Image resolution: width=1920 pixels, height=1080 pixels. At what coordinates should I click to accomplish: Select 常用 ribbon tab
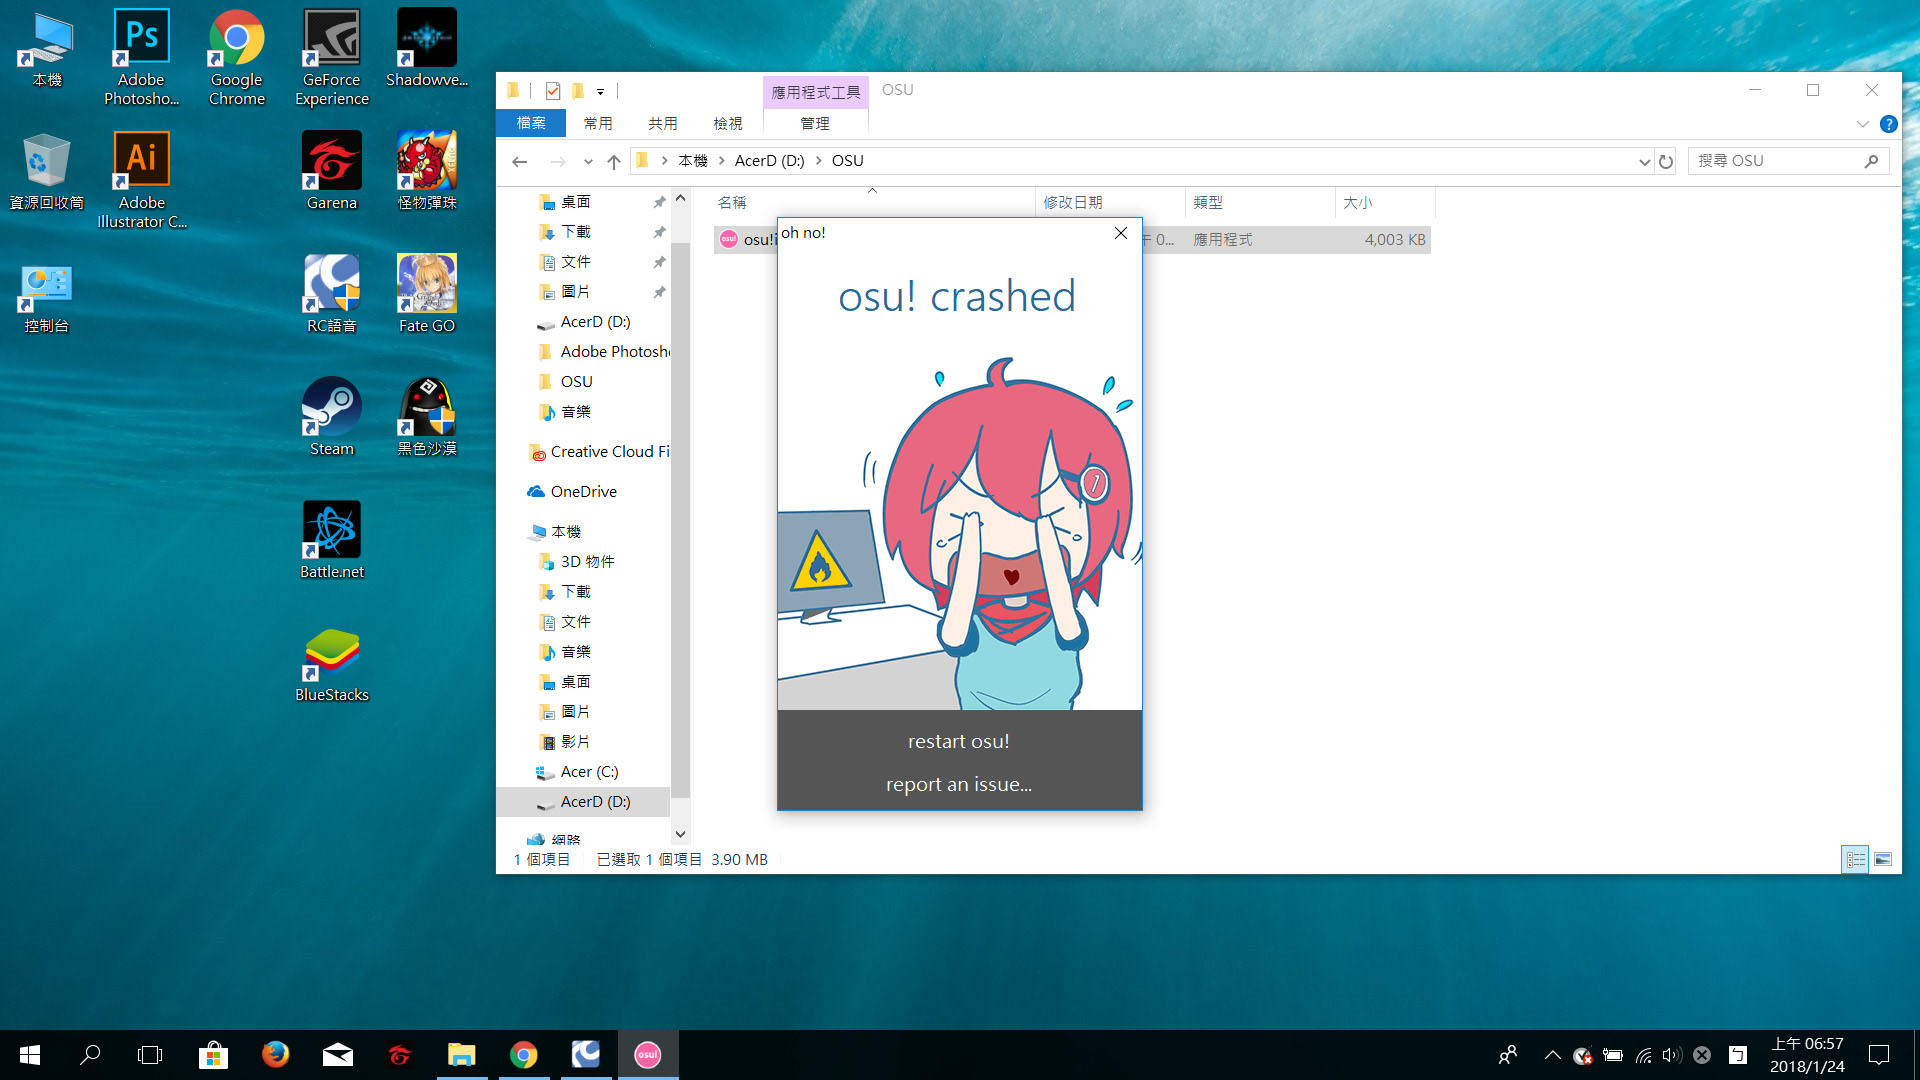[595, 121]
